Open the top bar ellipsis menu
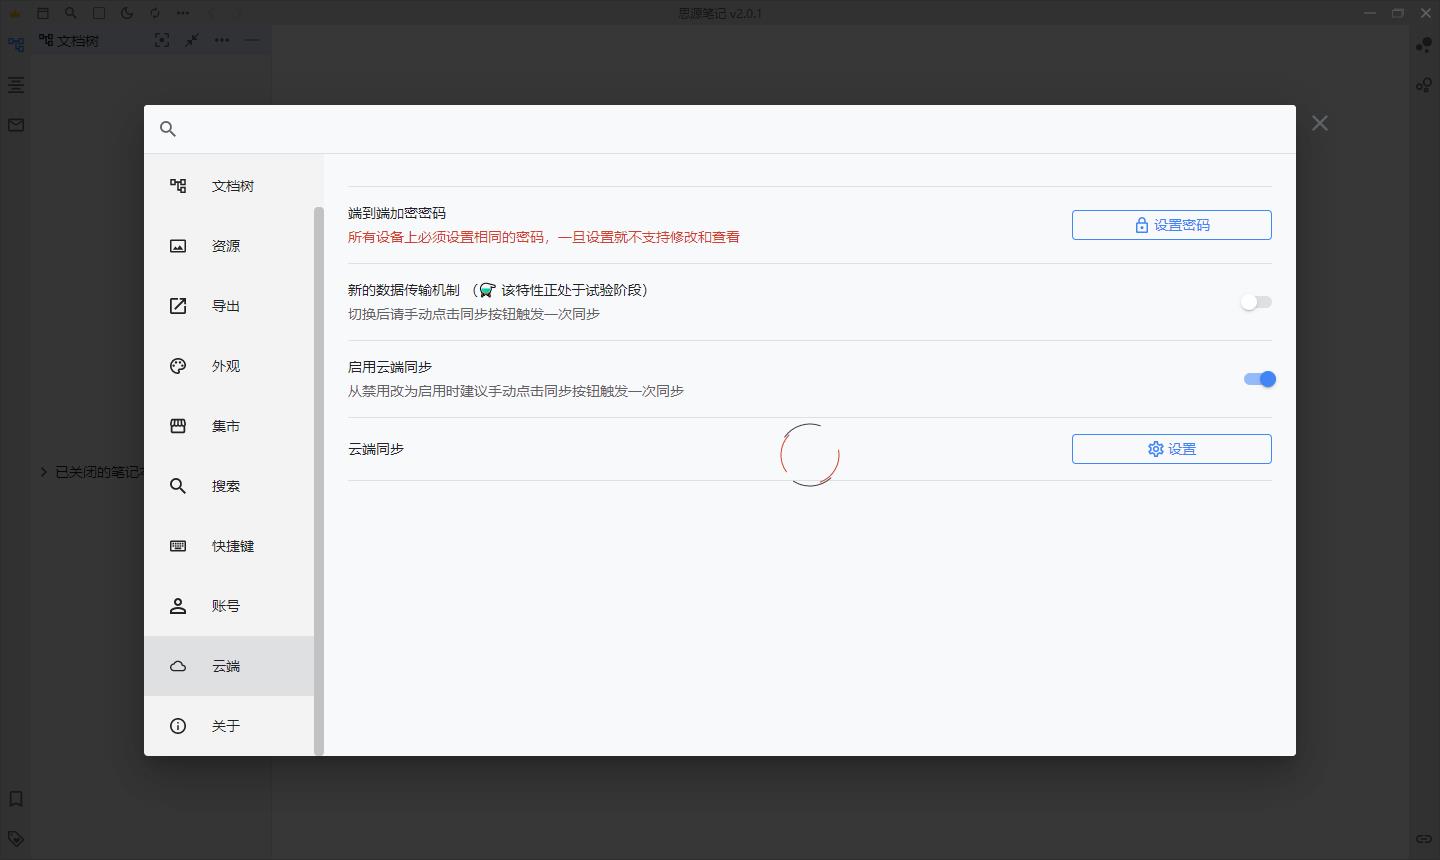 pos(182,13)
